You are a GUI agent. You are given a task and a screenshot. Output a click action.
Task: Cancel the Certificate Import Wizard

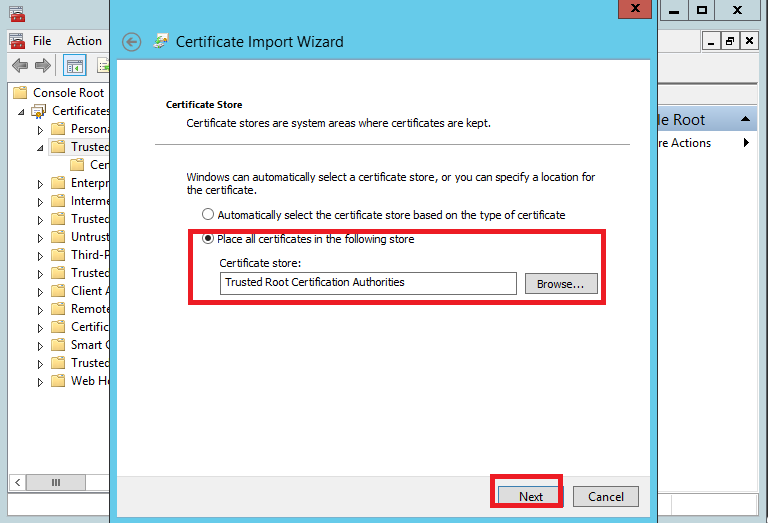click(x=606, y=496)
